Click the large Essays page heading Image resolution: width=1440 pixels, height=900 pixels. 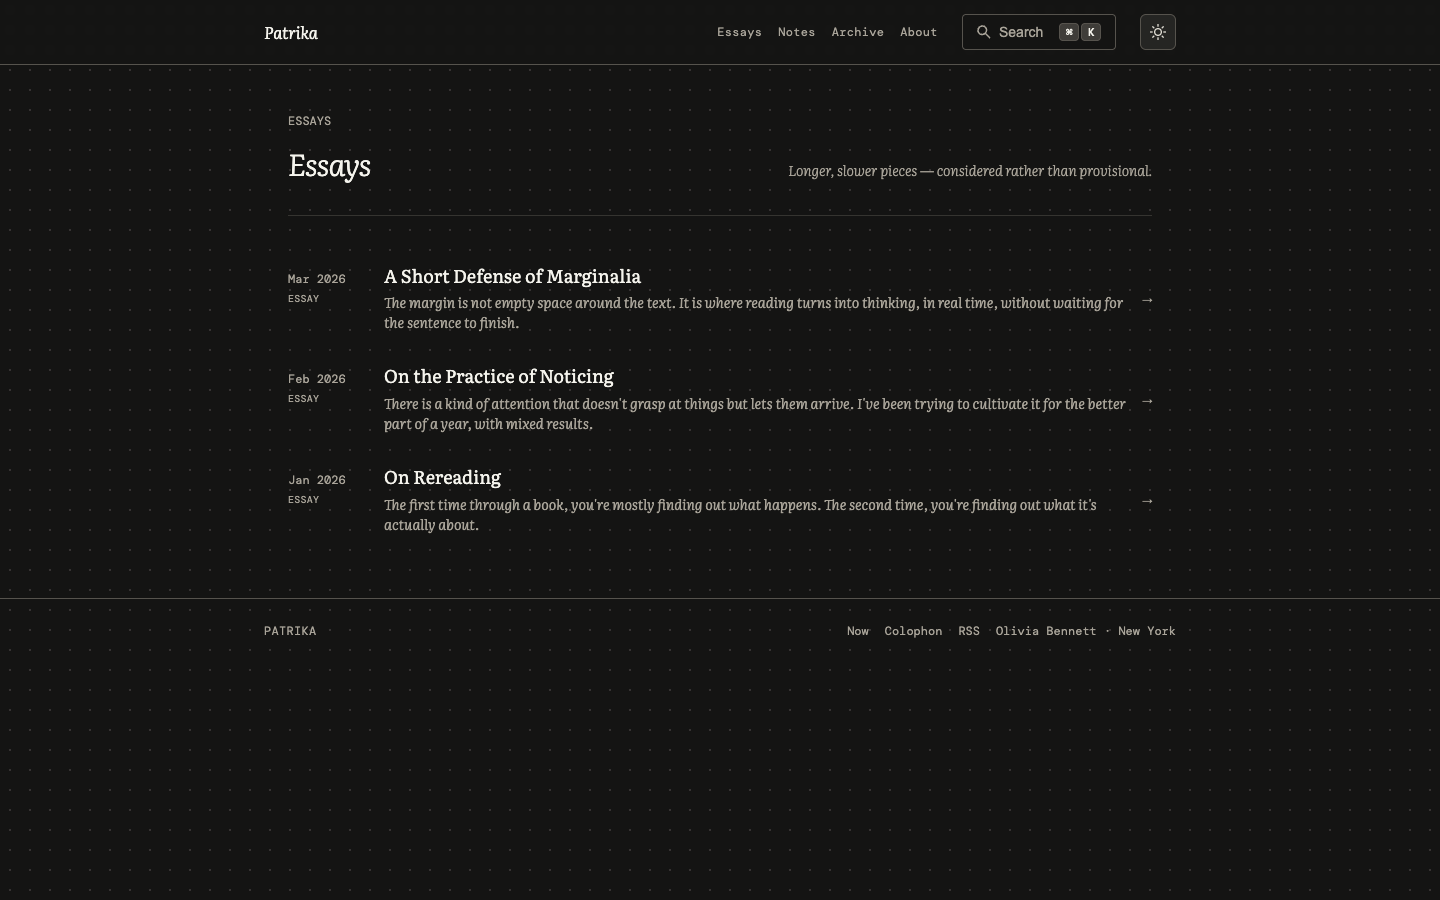(329, 166)
